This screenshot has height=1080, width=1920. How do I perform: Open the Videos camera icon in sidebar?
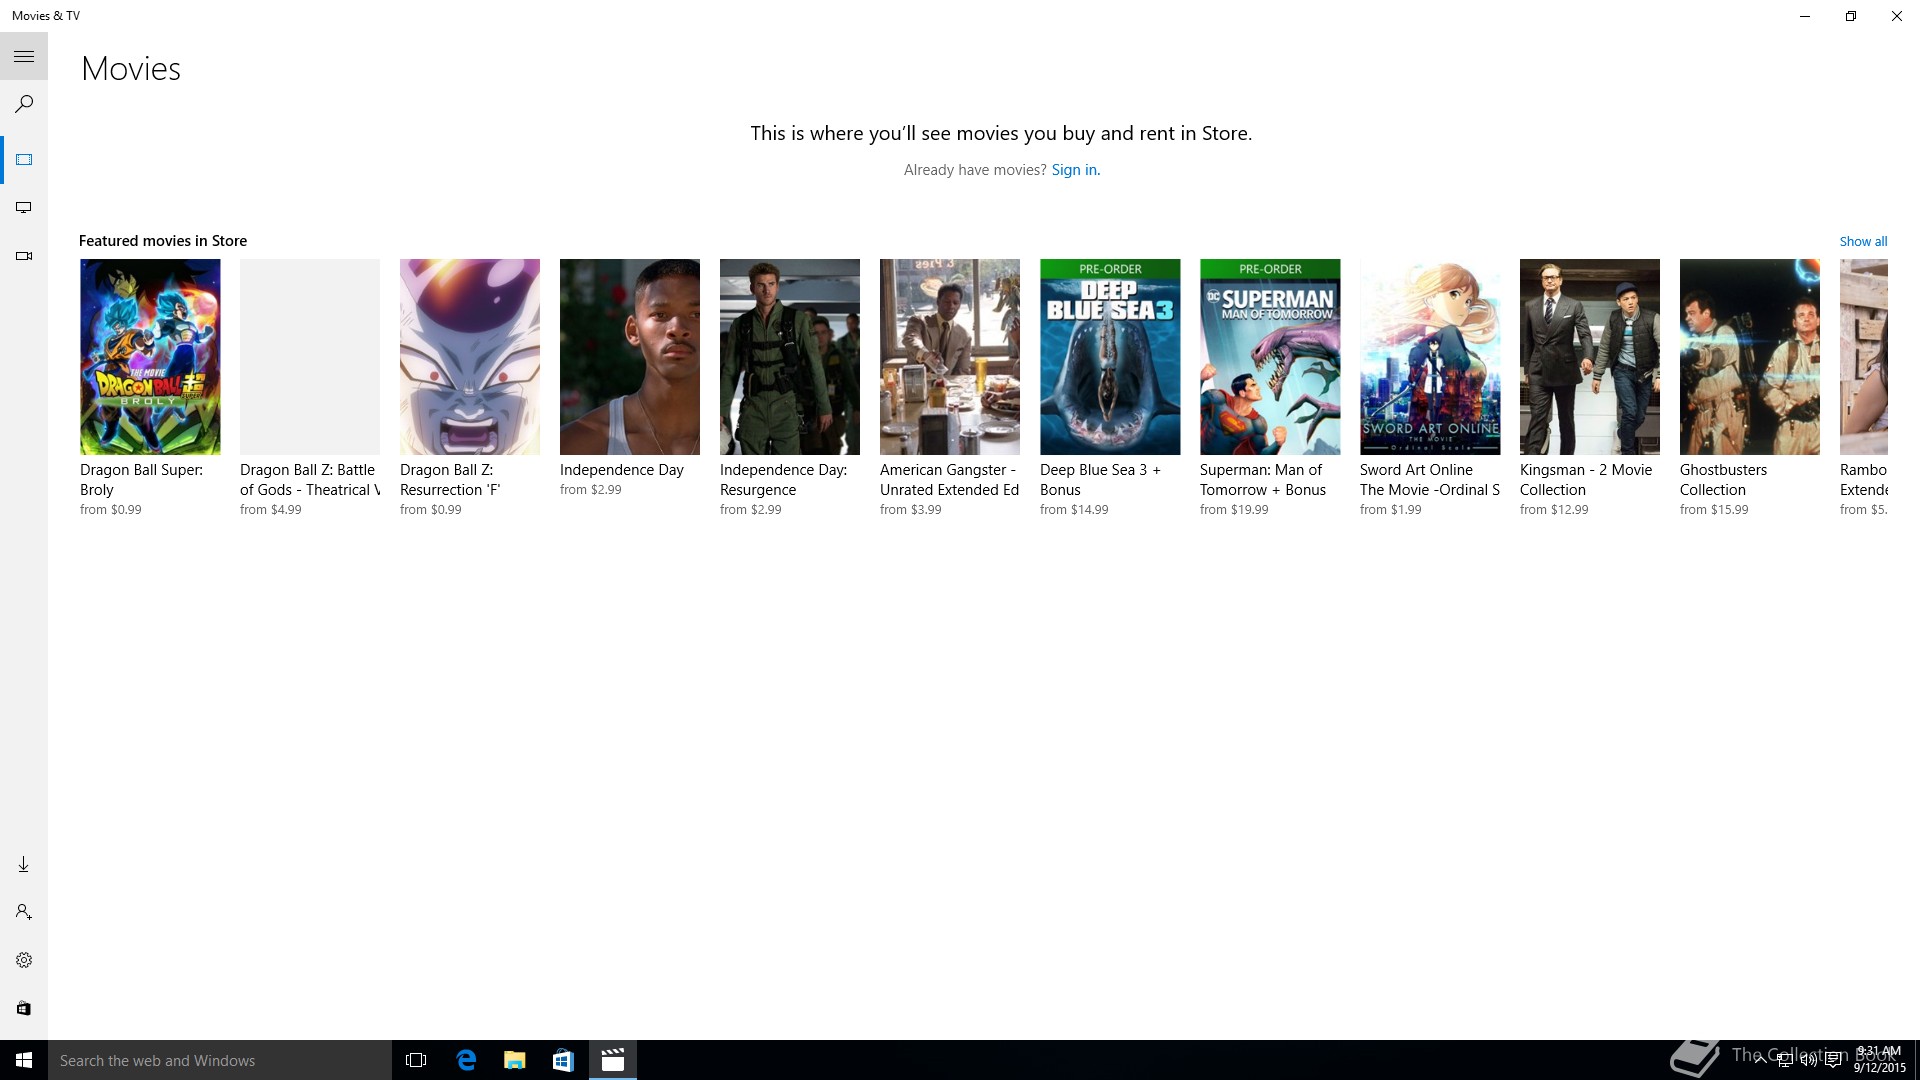click(x=24, y=256)
